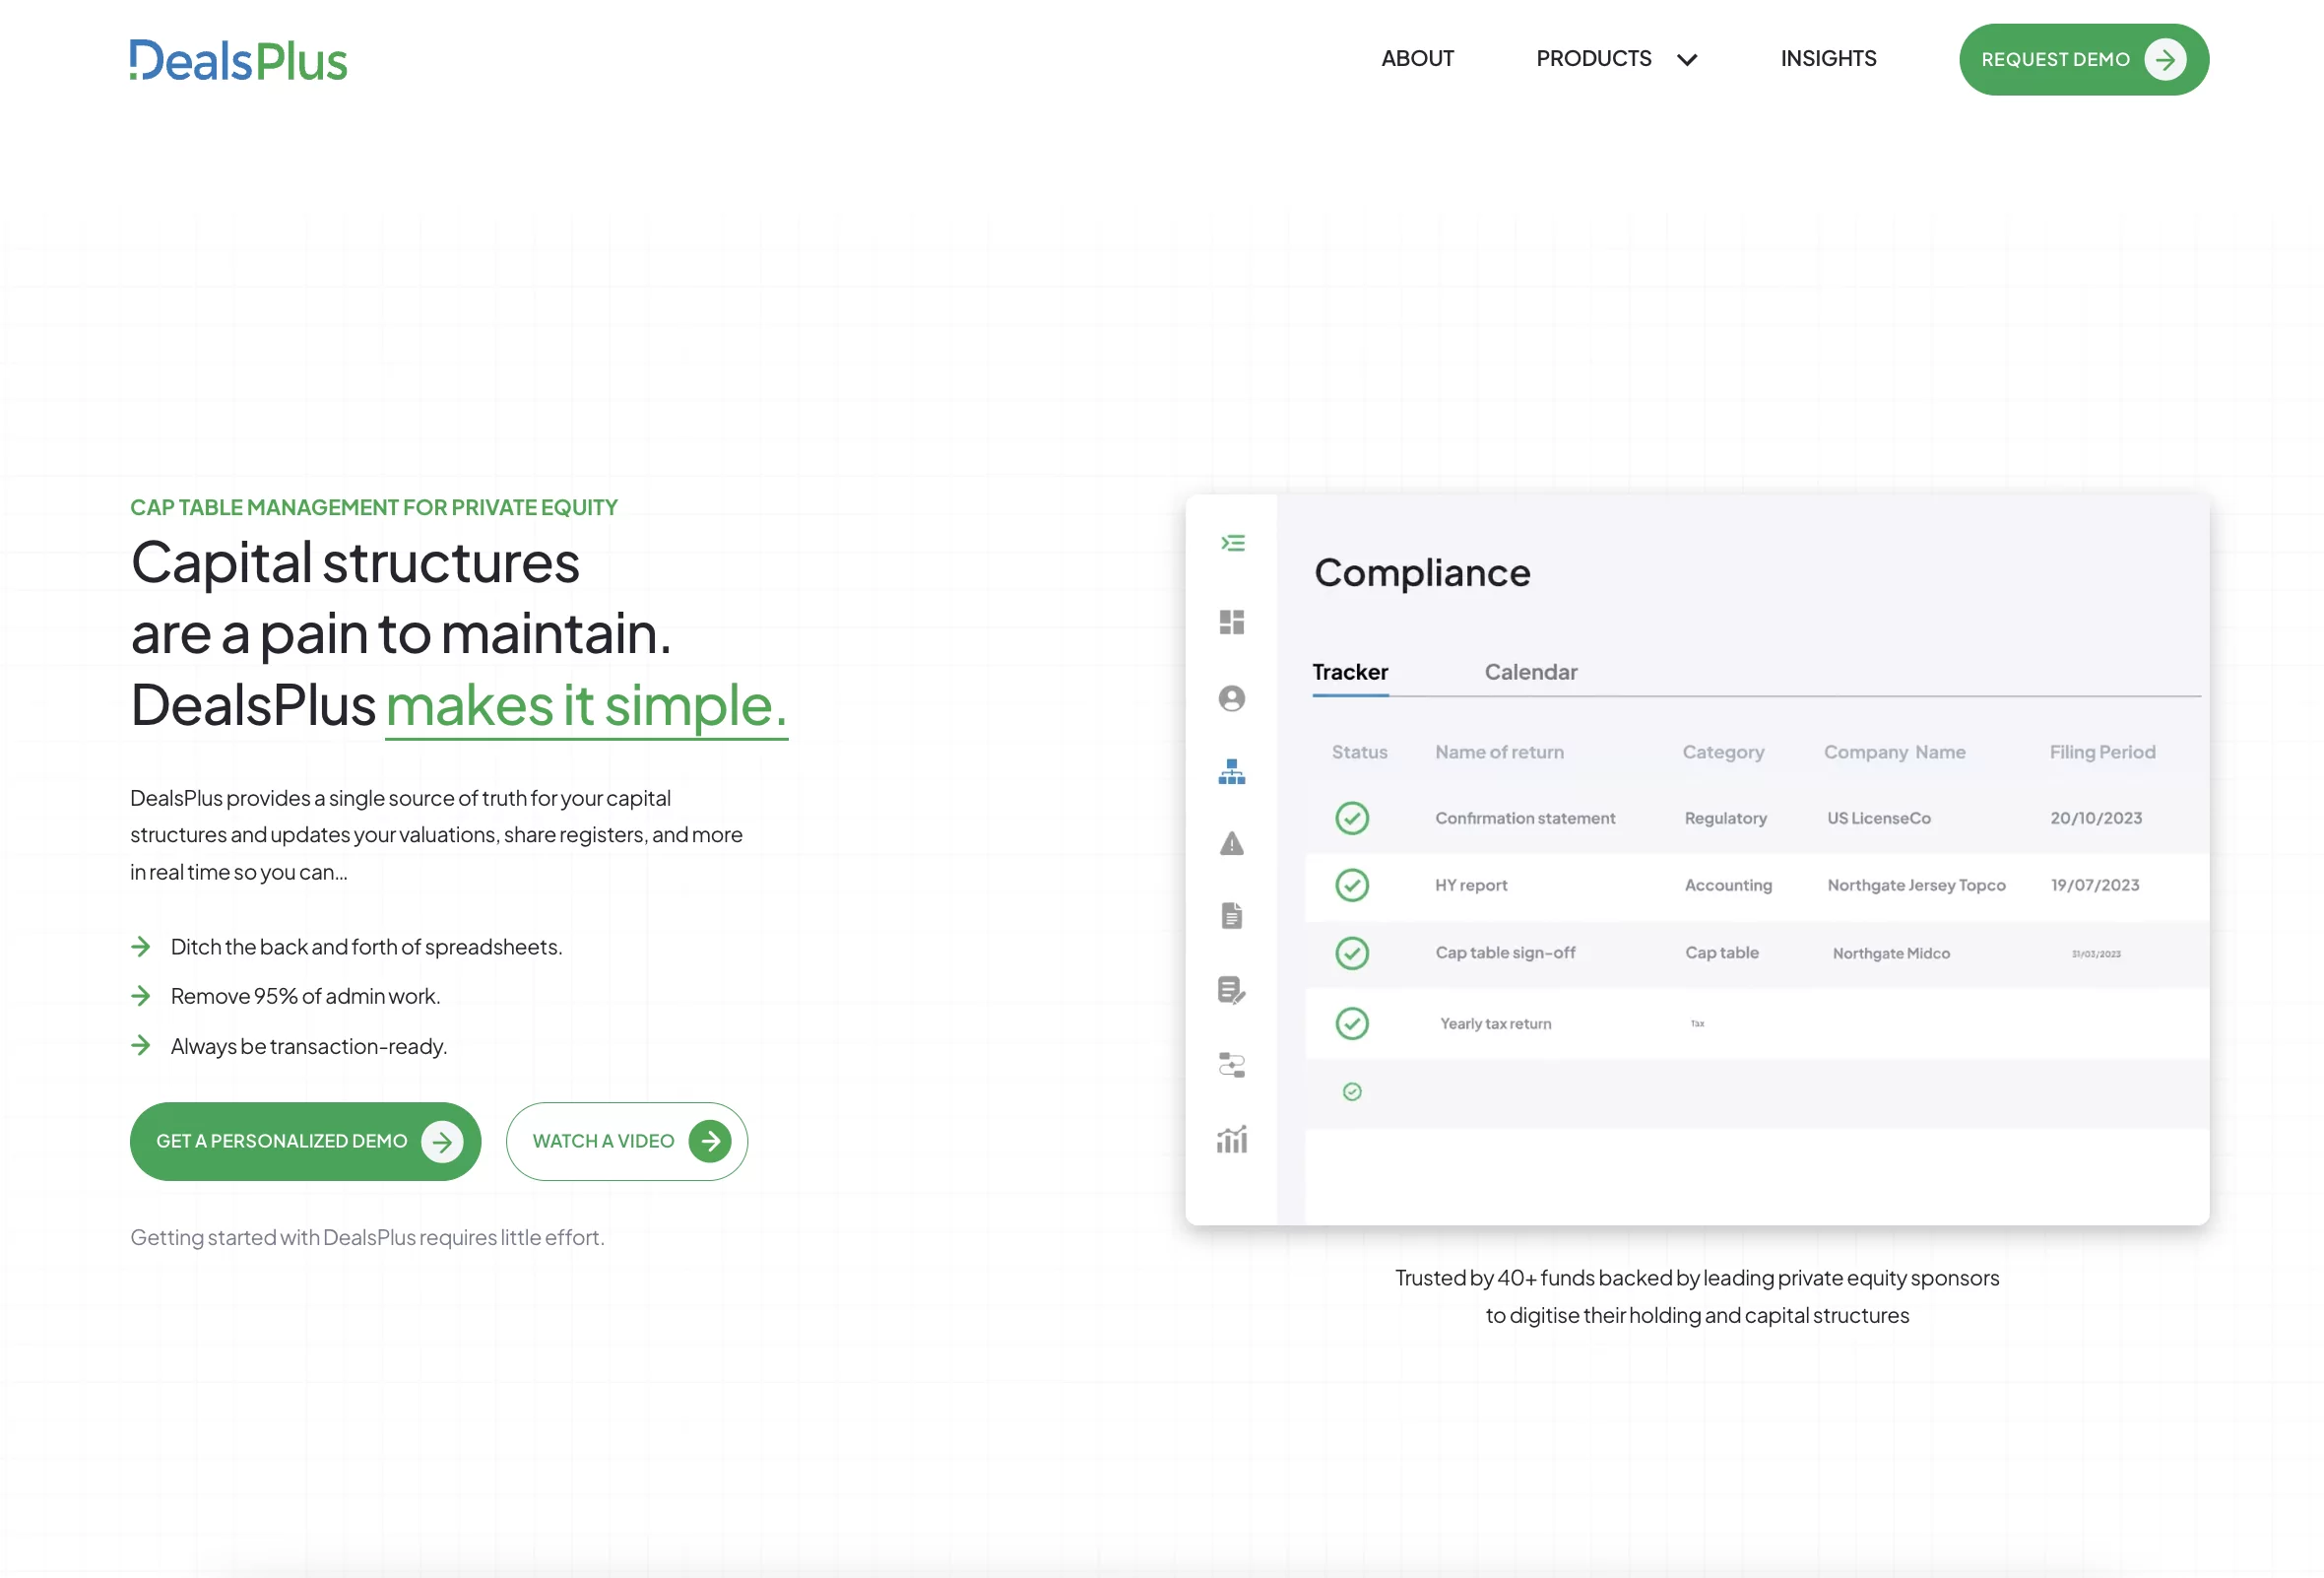Click arrow circle in personalized demo button
This screenshot has height=1578, width=2324.
(442, 1141)
